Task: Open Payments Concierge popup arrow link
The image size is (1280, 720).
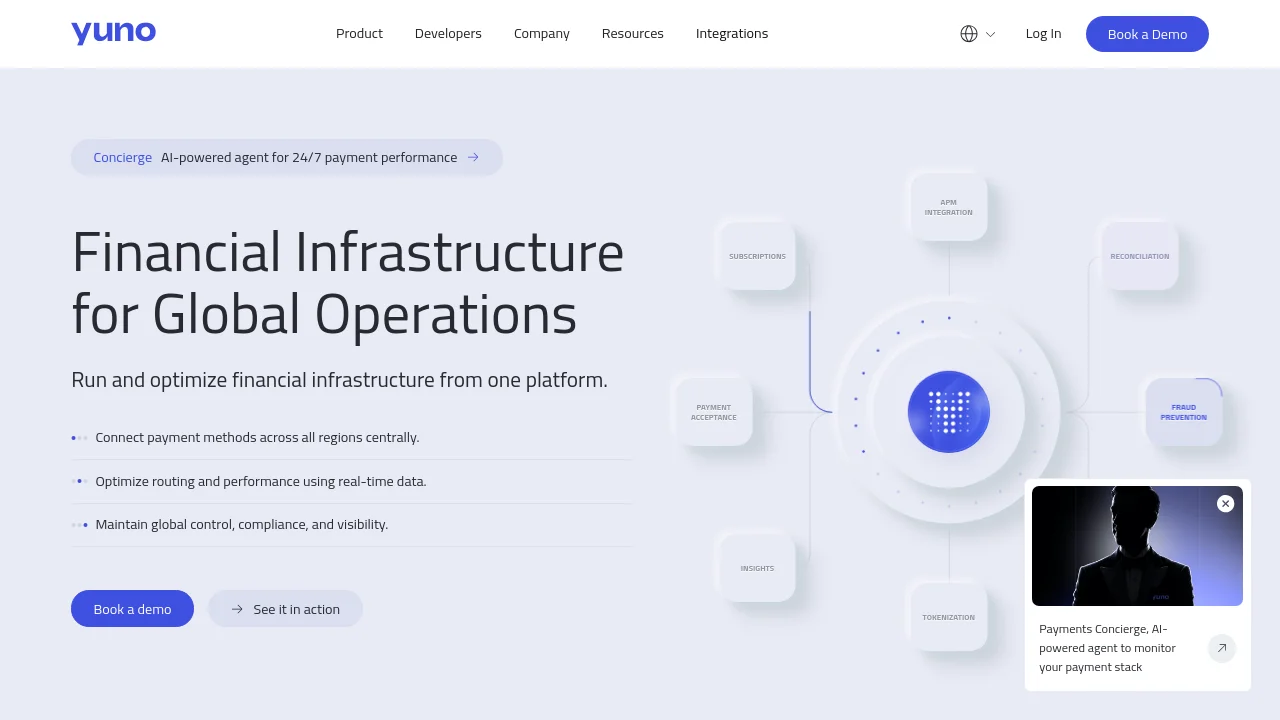Action: coord(1221,648)
